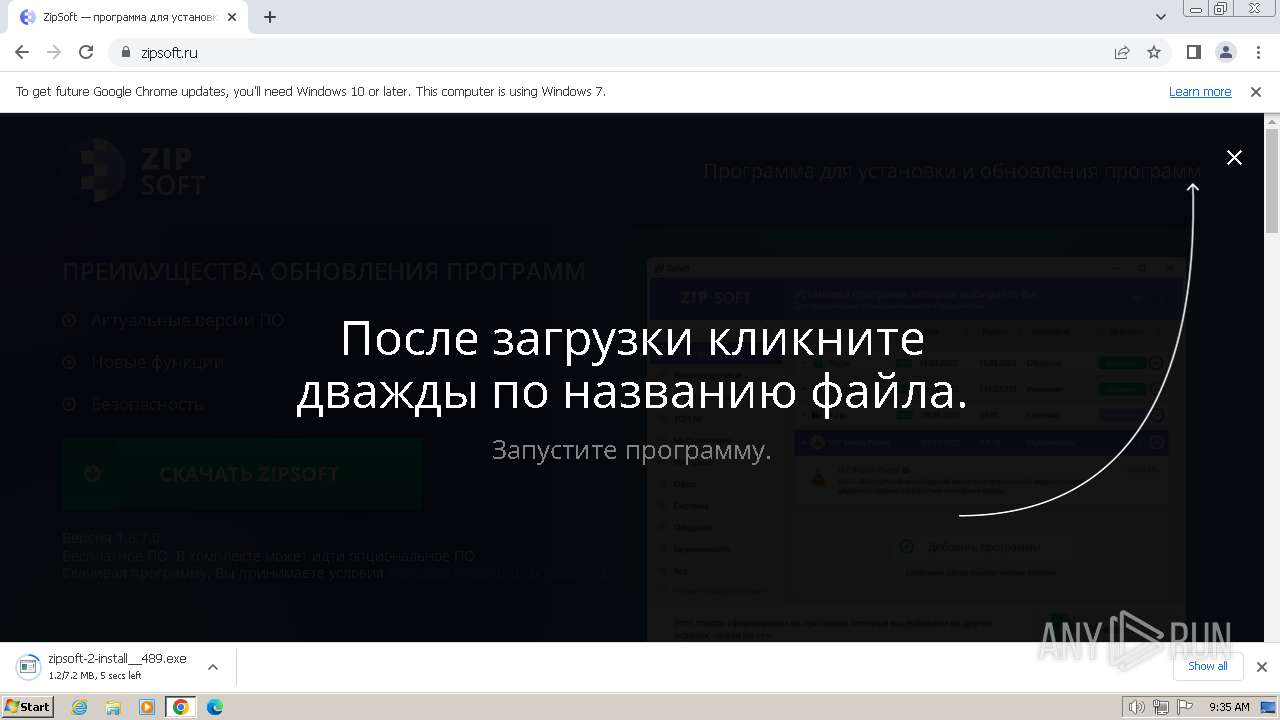Click the browser forward arrow
Viewport: 1280px width, 720px height.
54,52
